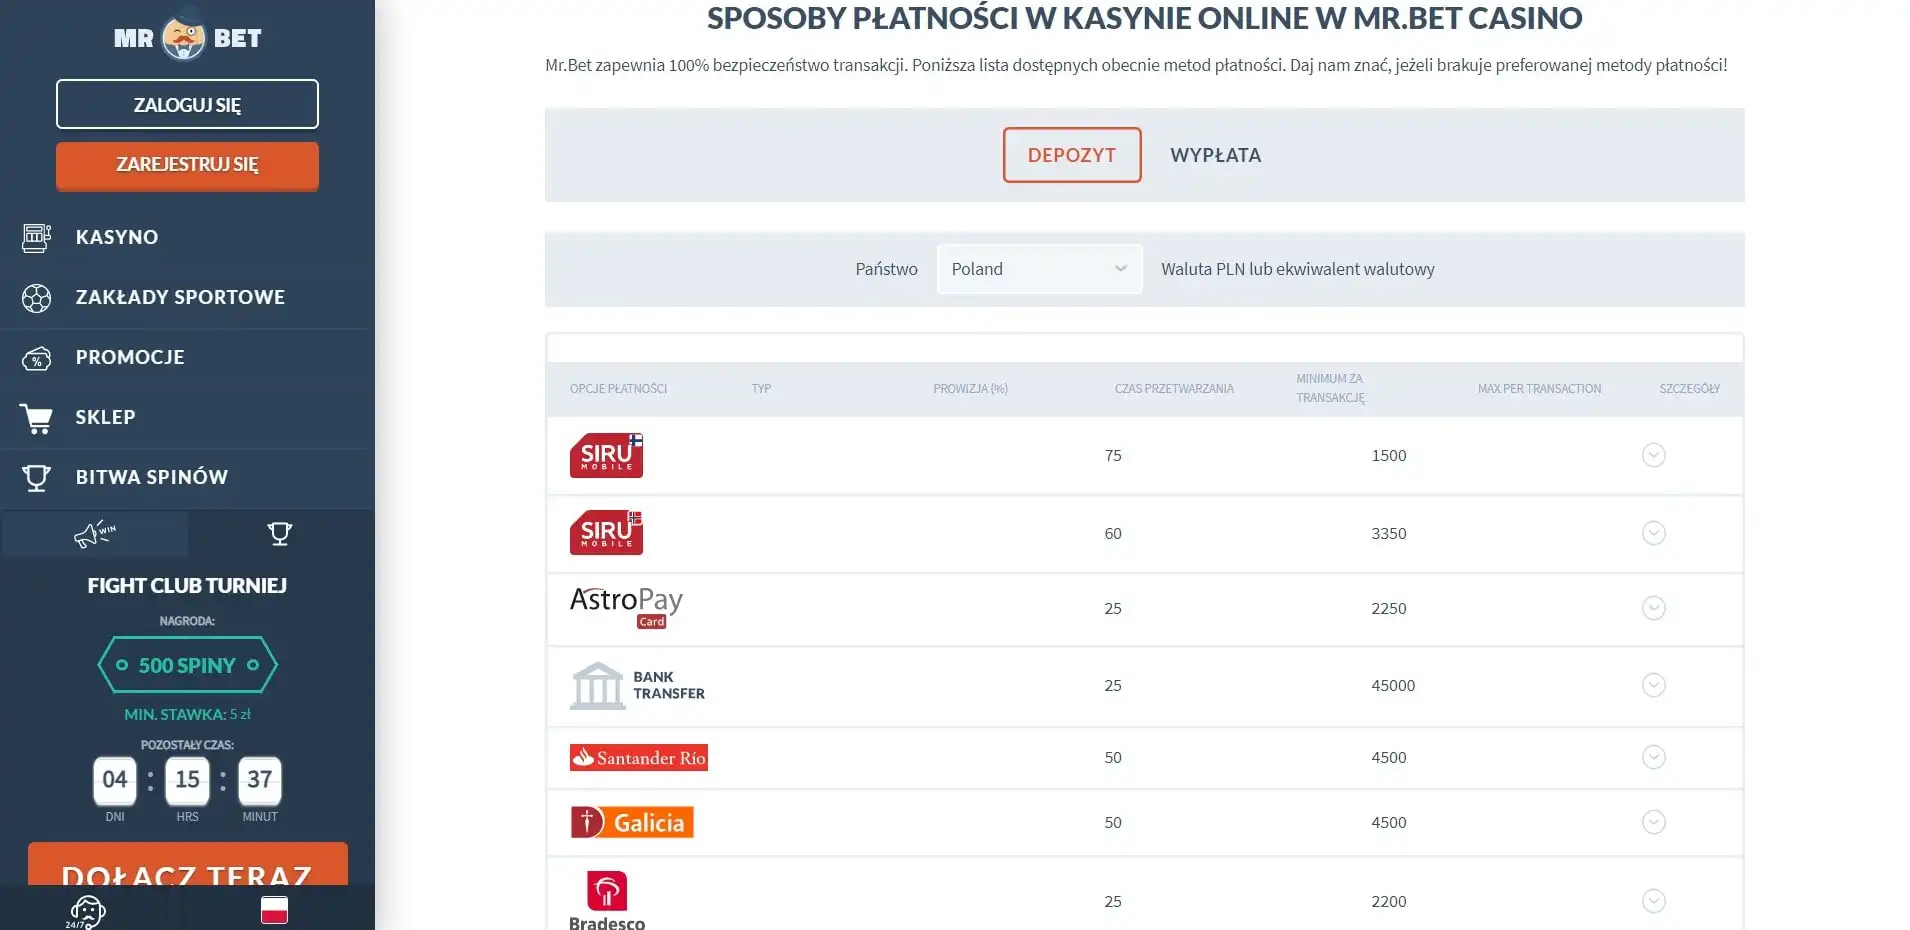Expand details for Santander Río row
Viewport: 1910px width, 930px height.
[x=1653, y=757]
